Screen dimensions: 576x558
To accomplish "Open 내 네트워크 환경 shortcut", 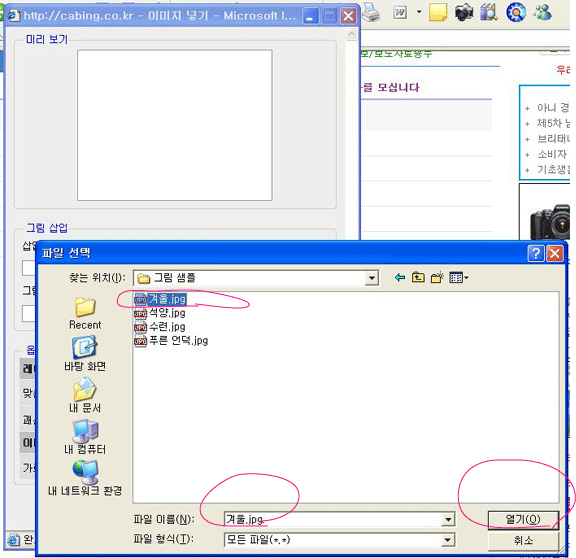I will pos(85,478).
